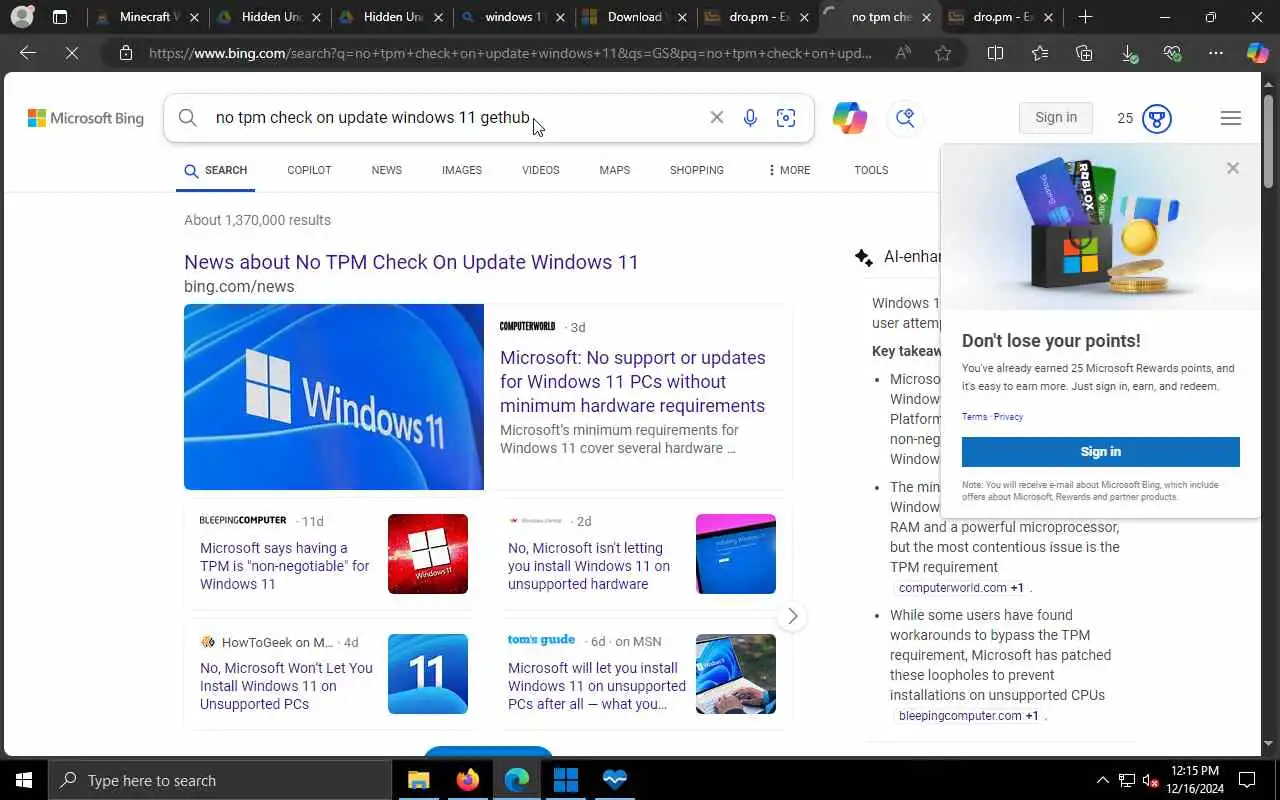Screen dimensions: 1280x800
Task: Open Edge Settings and more menu
Action: pos(1216,53)
